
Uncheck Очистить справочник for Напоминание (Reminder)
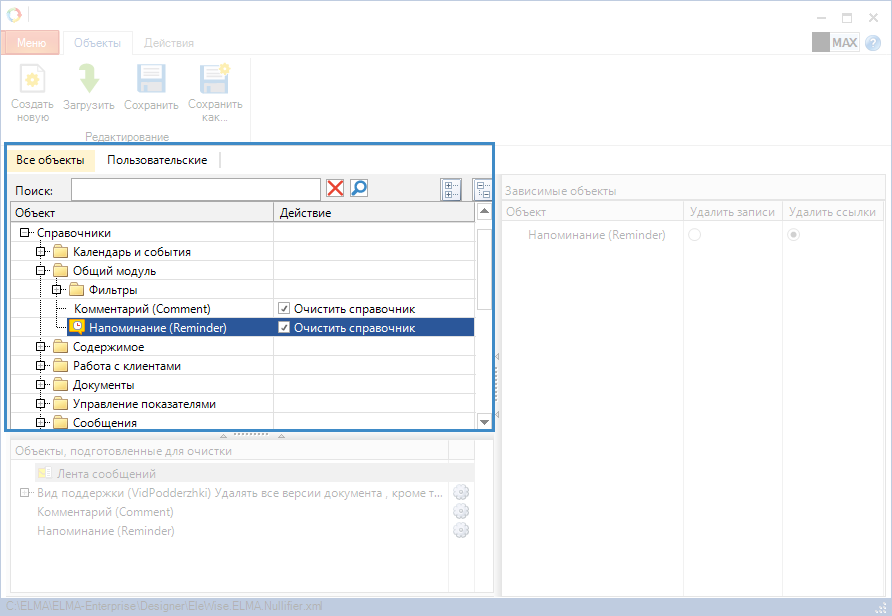click(x=285, y=328)
